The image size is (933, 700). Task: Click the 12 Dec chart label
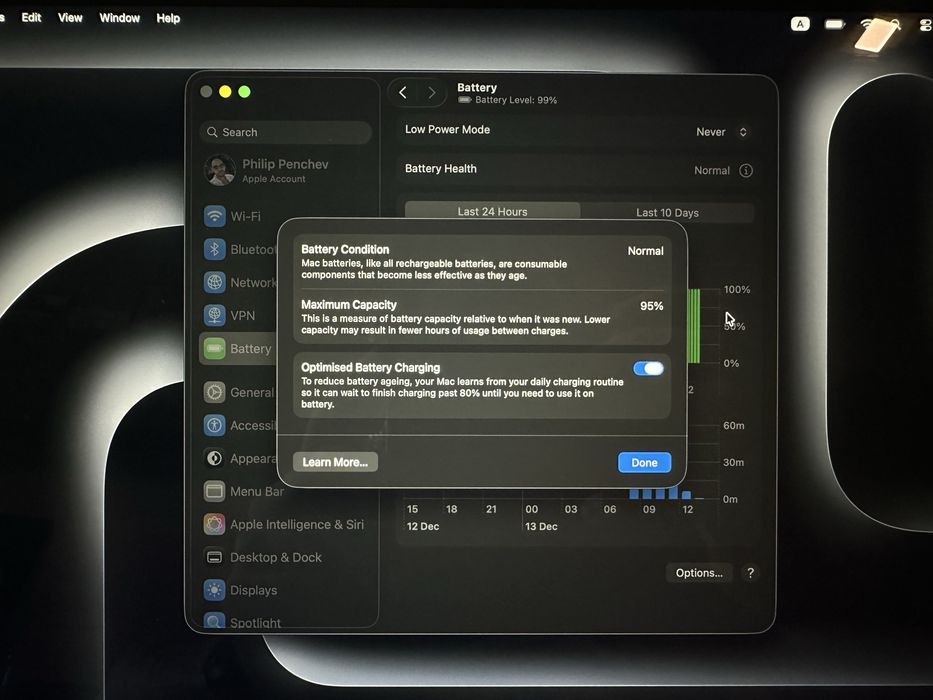(x=423, y=527)
